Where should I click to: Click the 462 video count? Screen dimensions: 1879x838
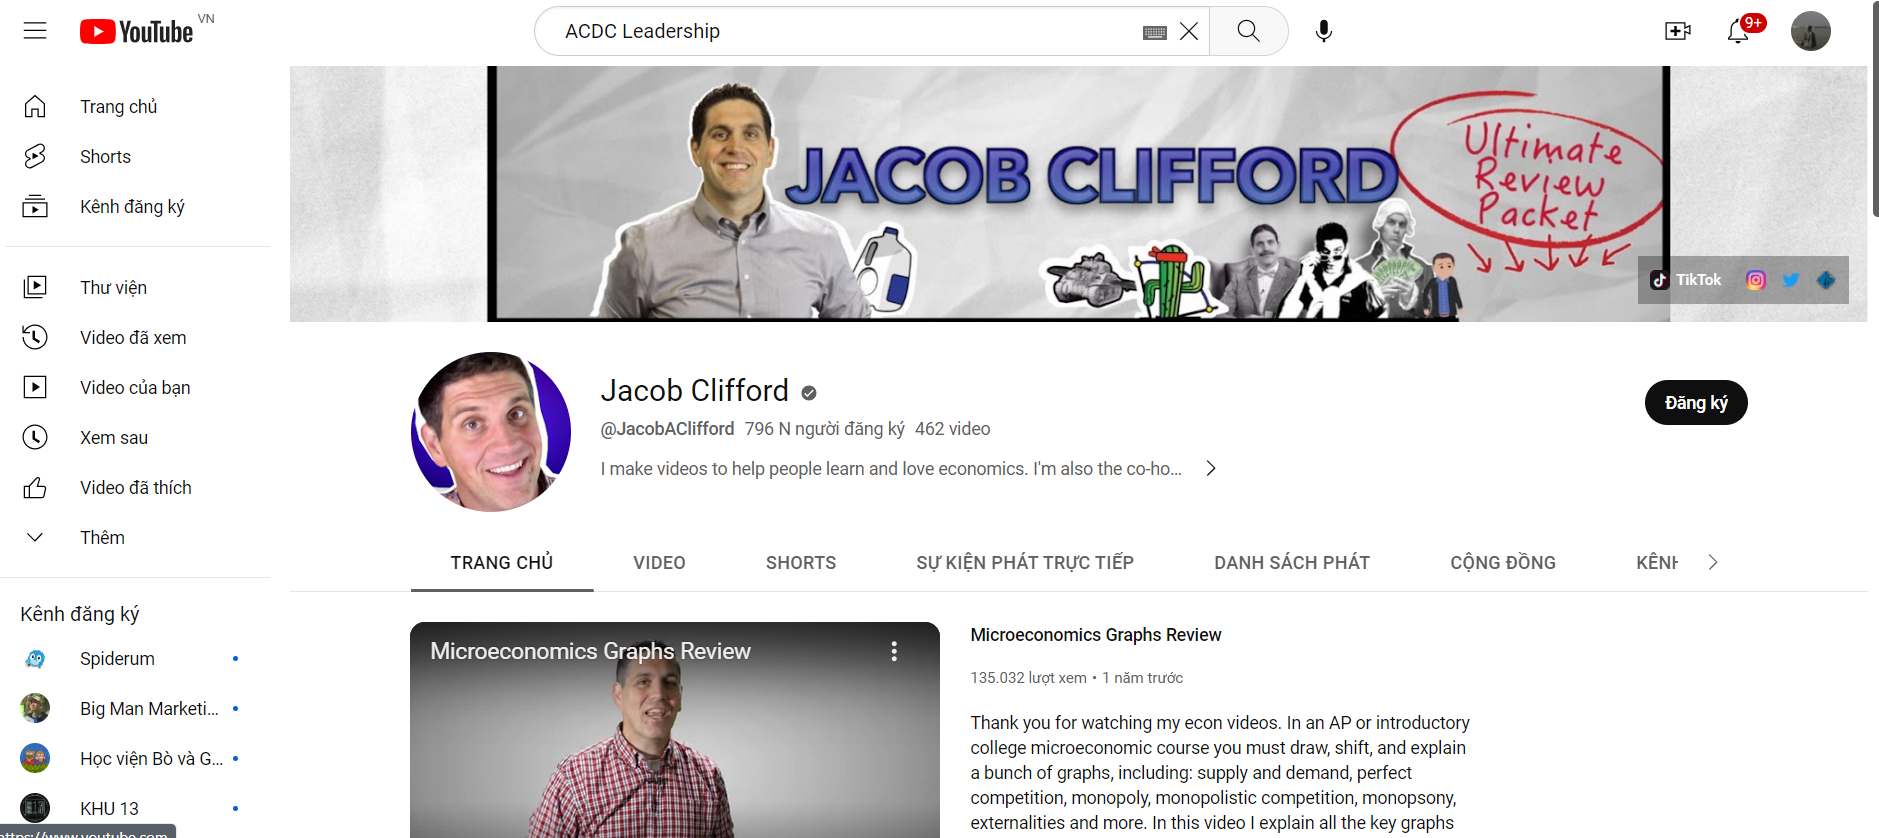952,428
